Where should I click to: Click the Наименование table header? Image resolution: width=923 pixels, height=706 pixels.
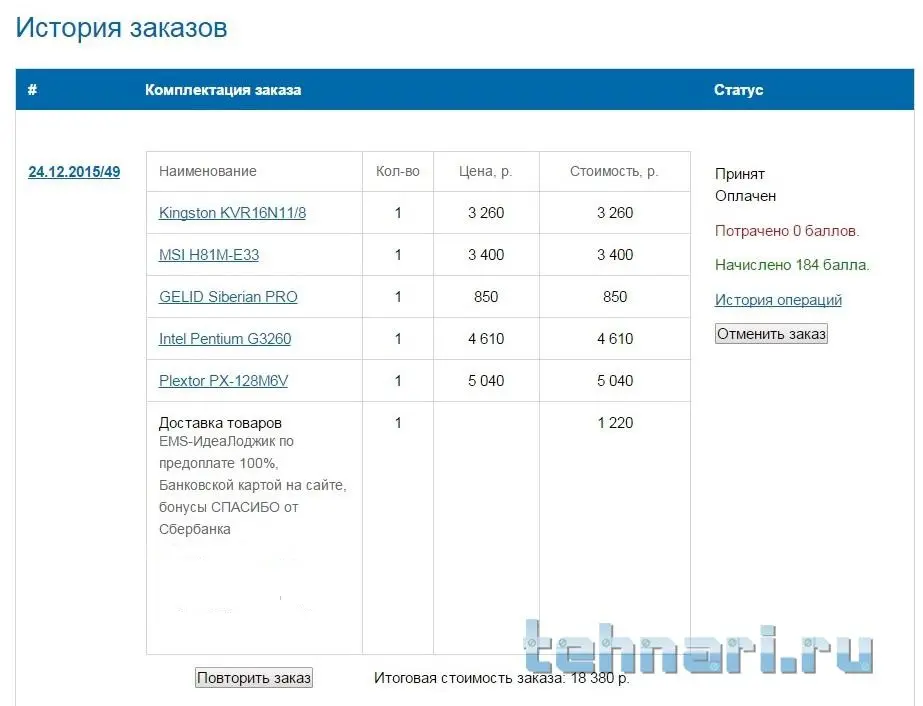pyautogui.click(x=208, y=171)
